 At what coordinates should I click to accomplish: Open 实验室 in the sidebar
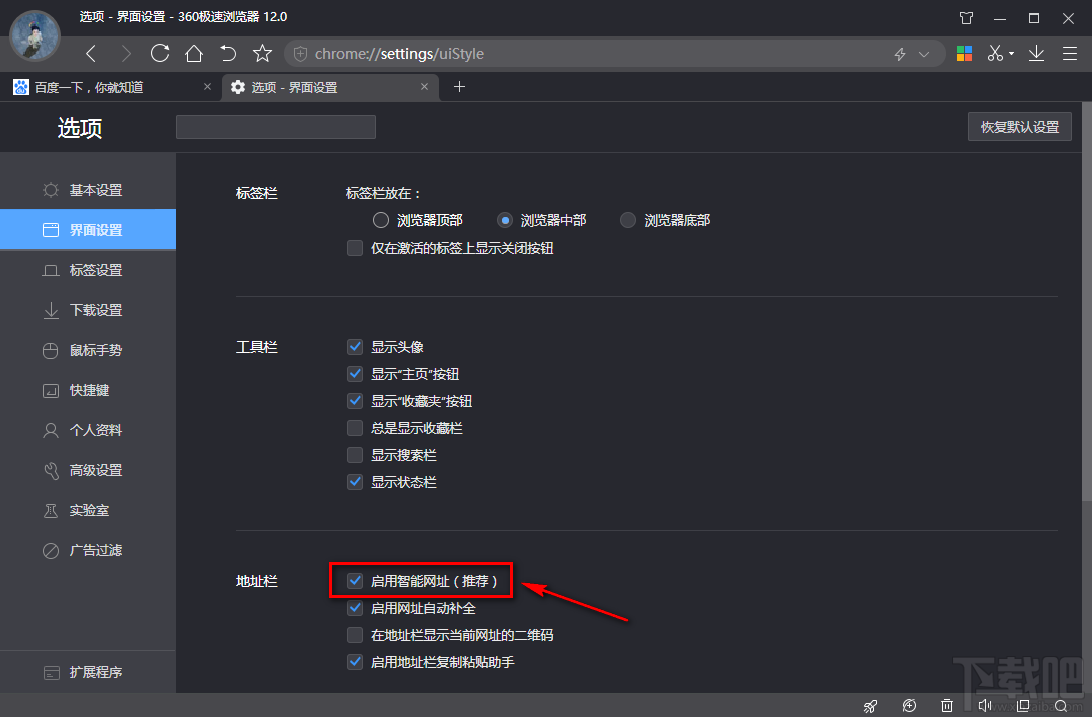click(x=88, y=510)
